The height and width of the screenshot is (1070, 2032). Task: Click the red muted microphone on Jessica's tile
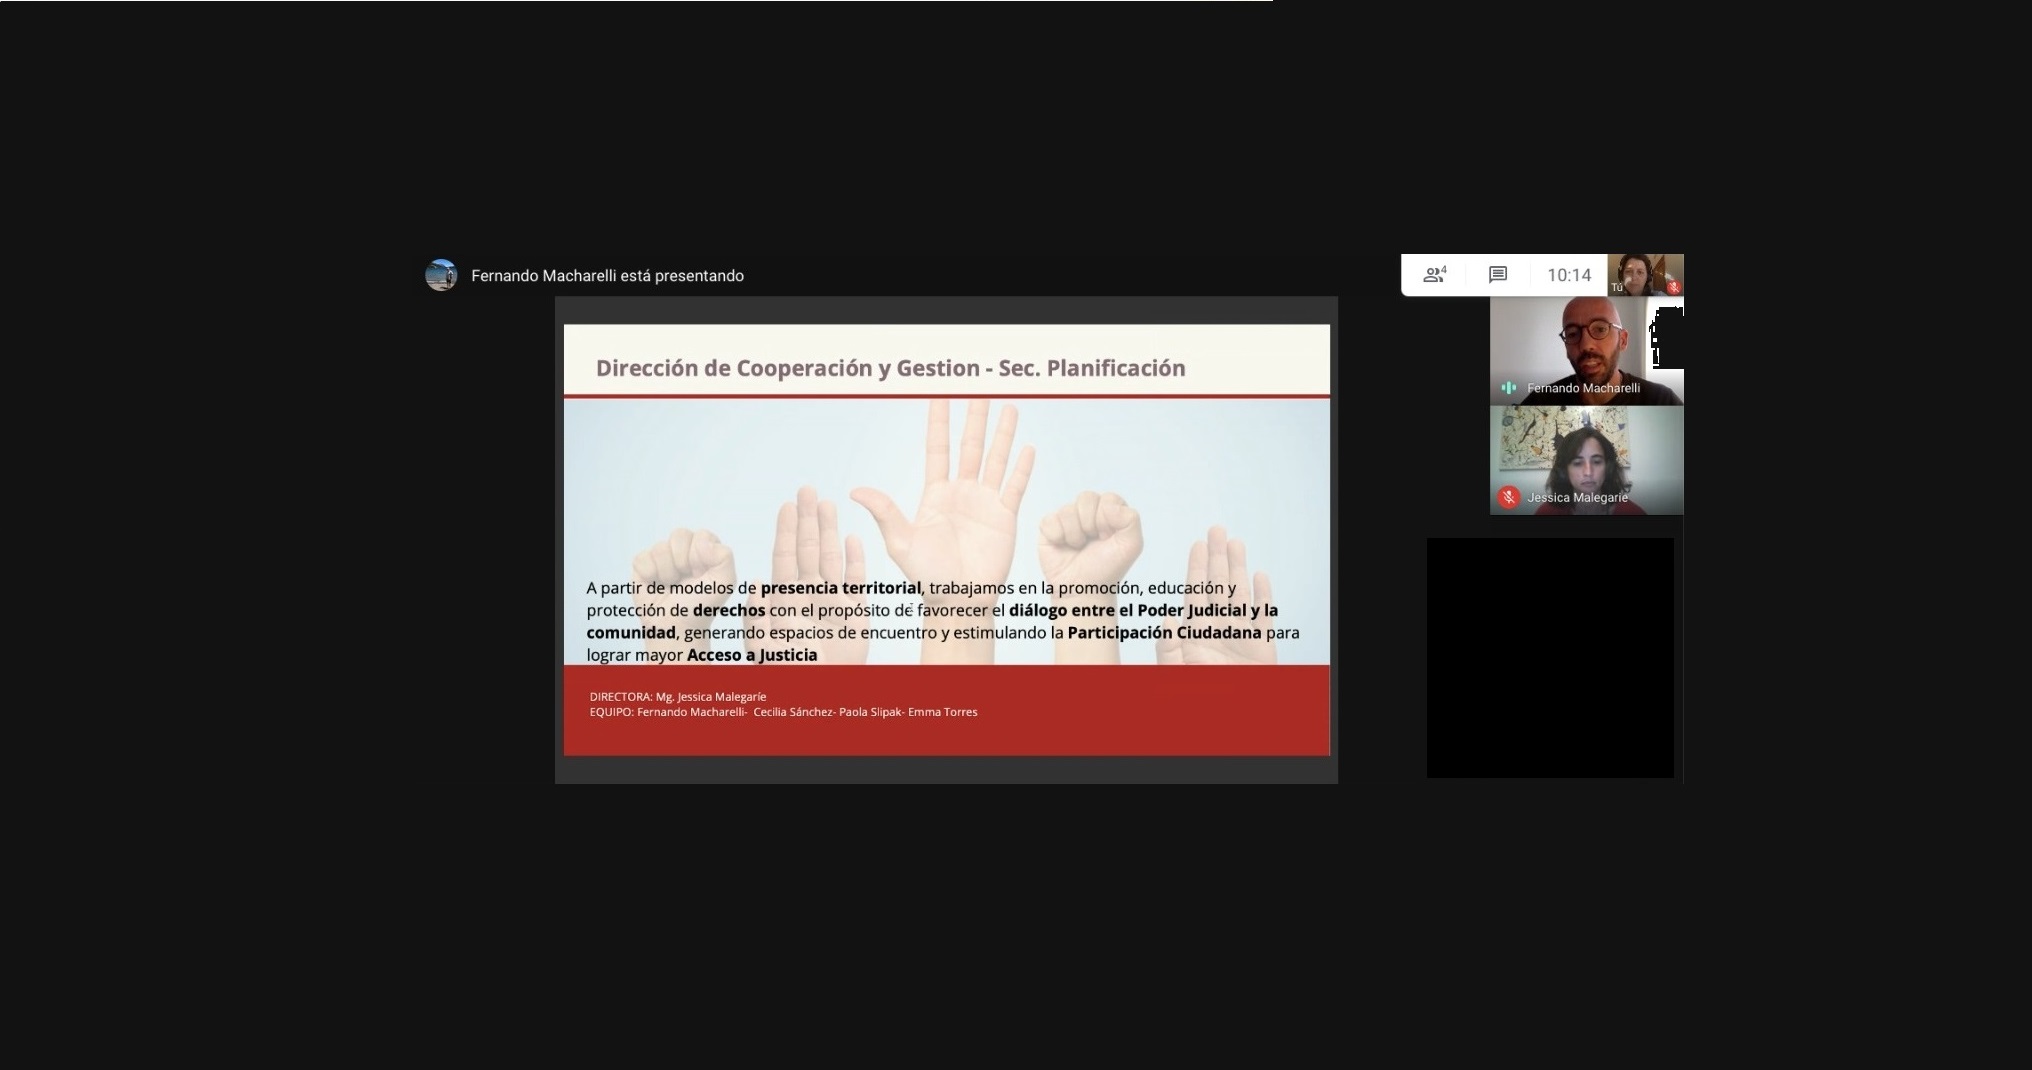click(1508, 497)
